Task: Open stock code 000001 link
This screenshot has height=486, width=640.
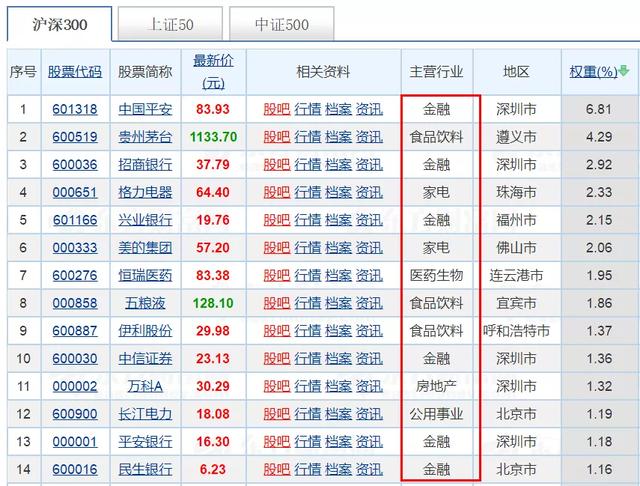Action: pos(75,442)
